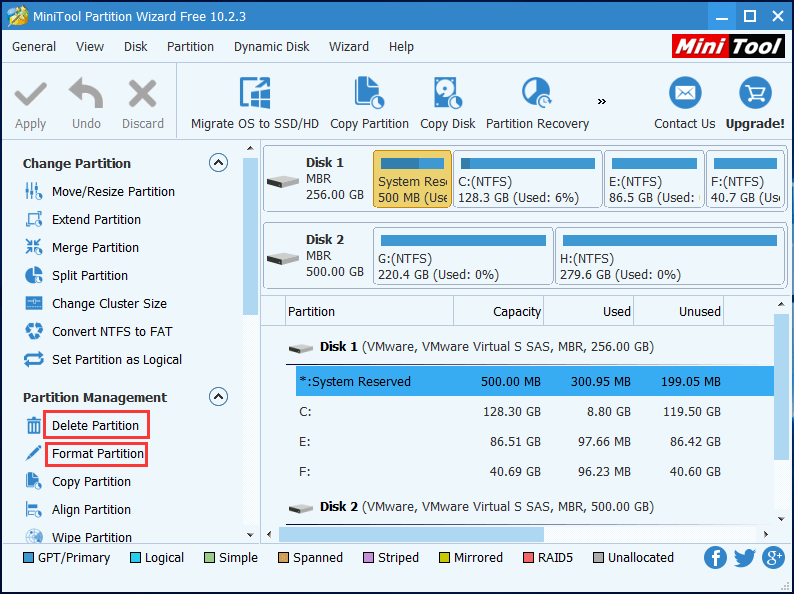Select the *:System Reserved table row

pos(535,381)
